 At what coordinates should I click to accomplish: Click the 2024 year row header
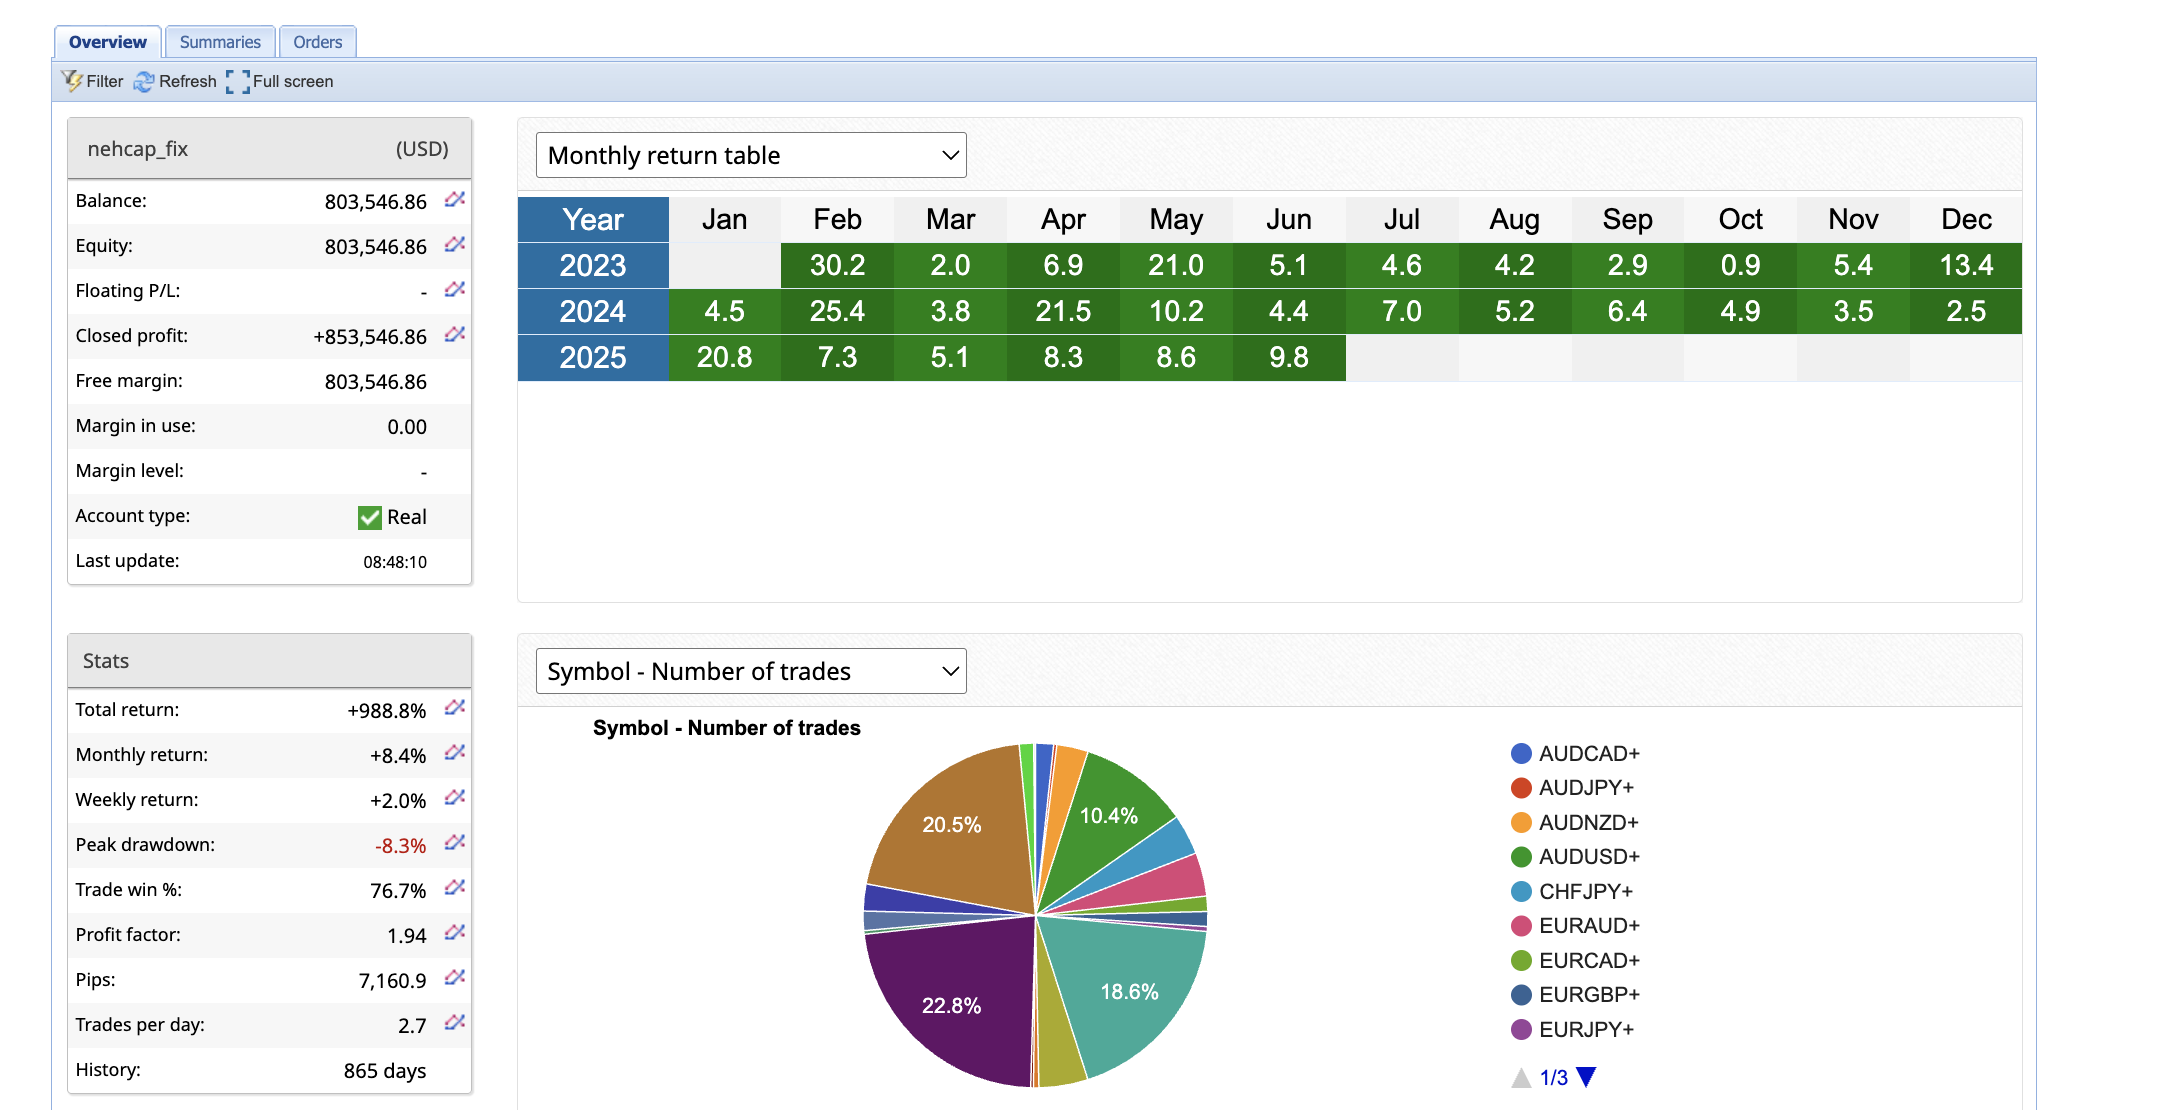pyautogui.click(x=593, y=312)
